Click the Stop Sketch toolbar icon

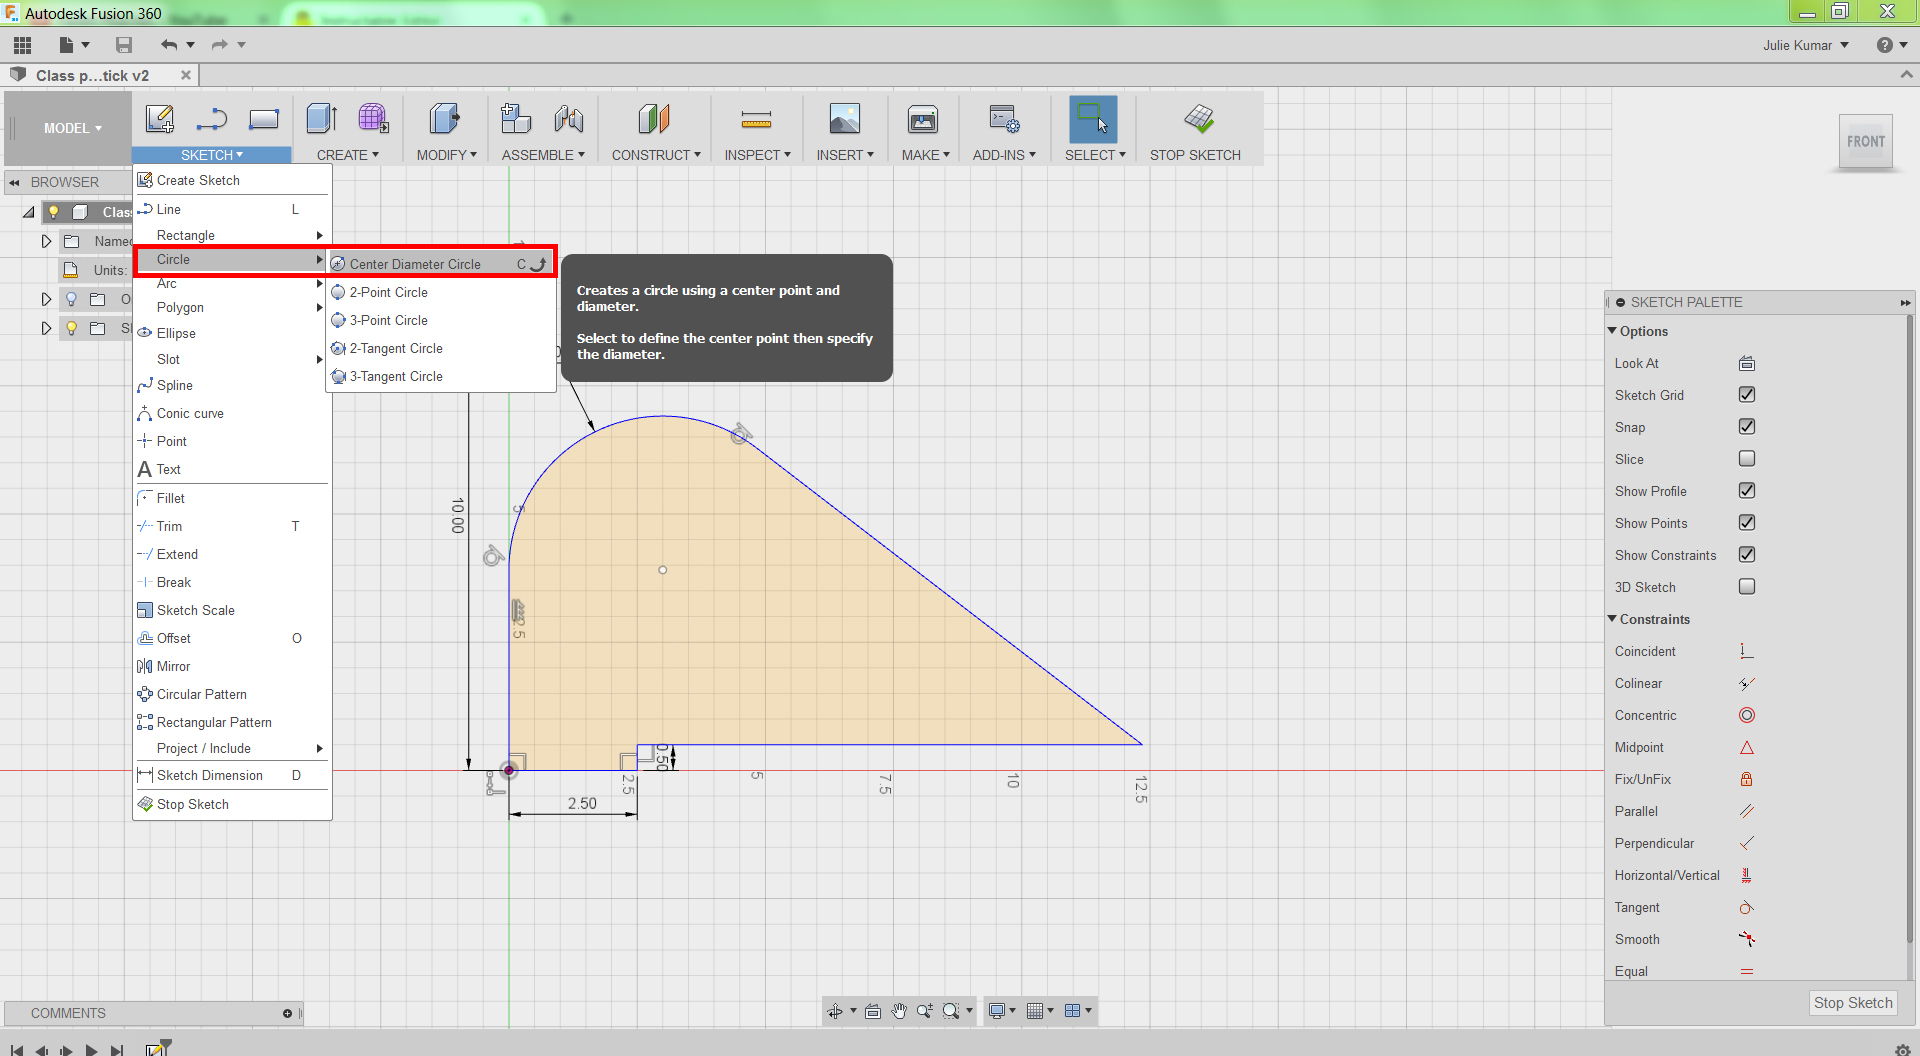tap(1199, 119)
